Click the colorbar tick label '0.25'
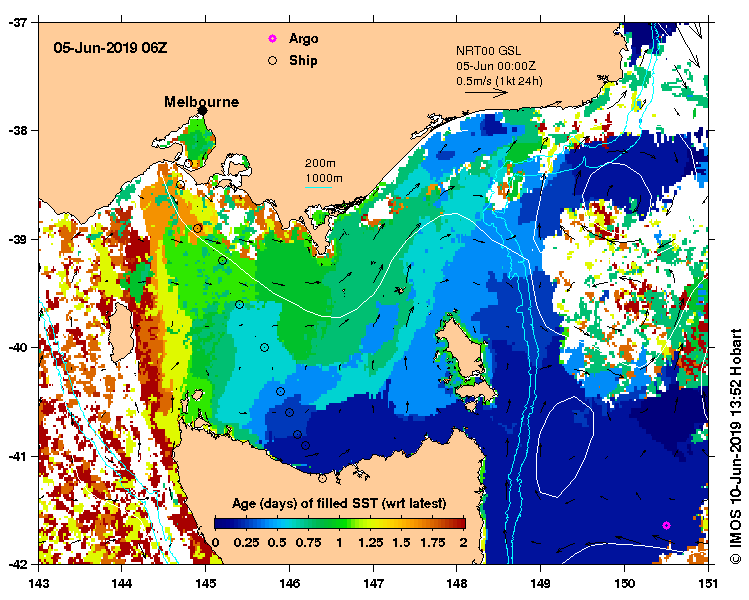This screenshot has height=600, width=749. click(246, 543)
